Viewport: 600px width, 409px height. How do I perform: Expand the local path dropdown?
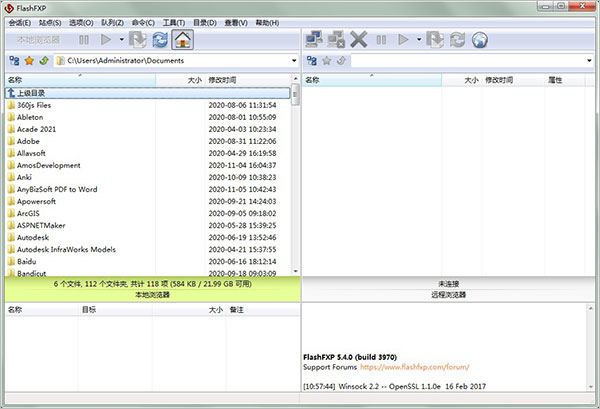pos(294,60)
